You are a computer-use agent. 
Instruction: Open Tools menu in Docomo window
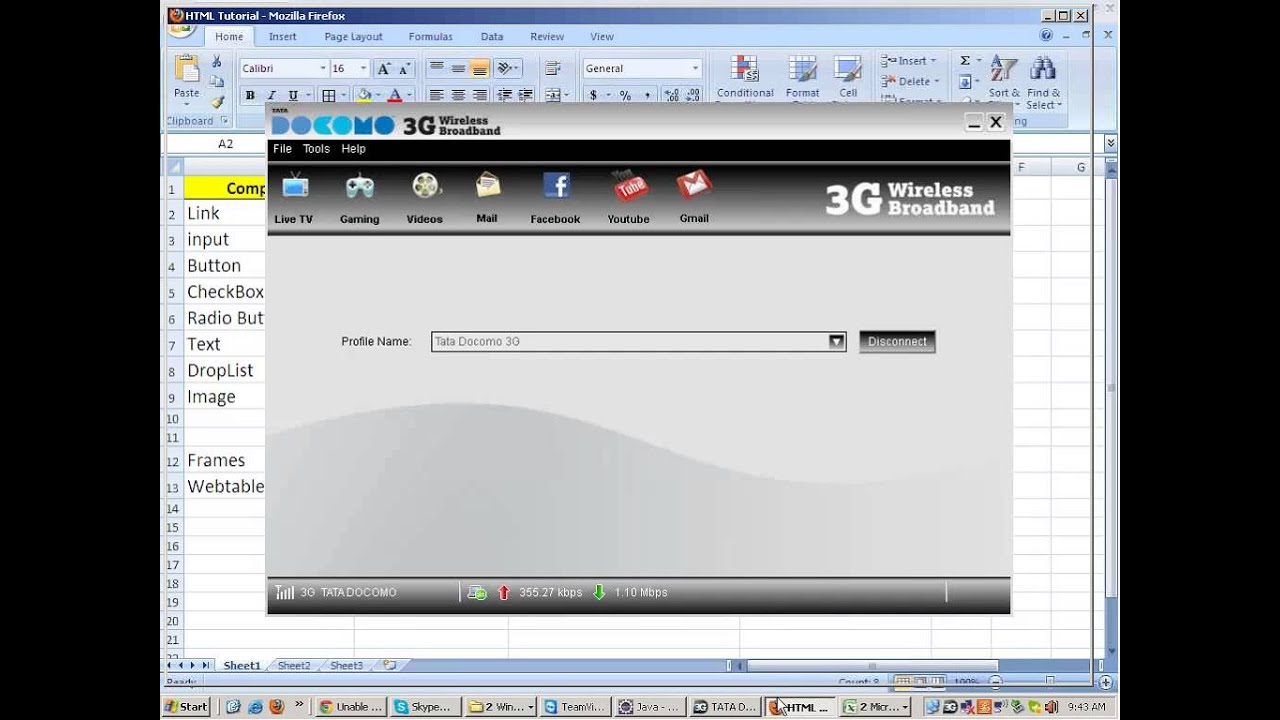[316, 149]
